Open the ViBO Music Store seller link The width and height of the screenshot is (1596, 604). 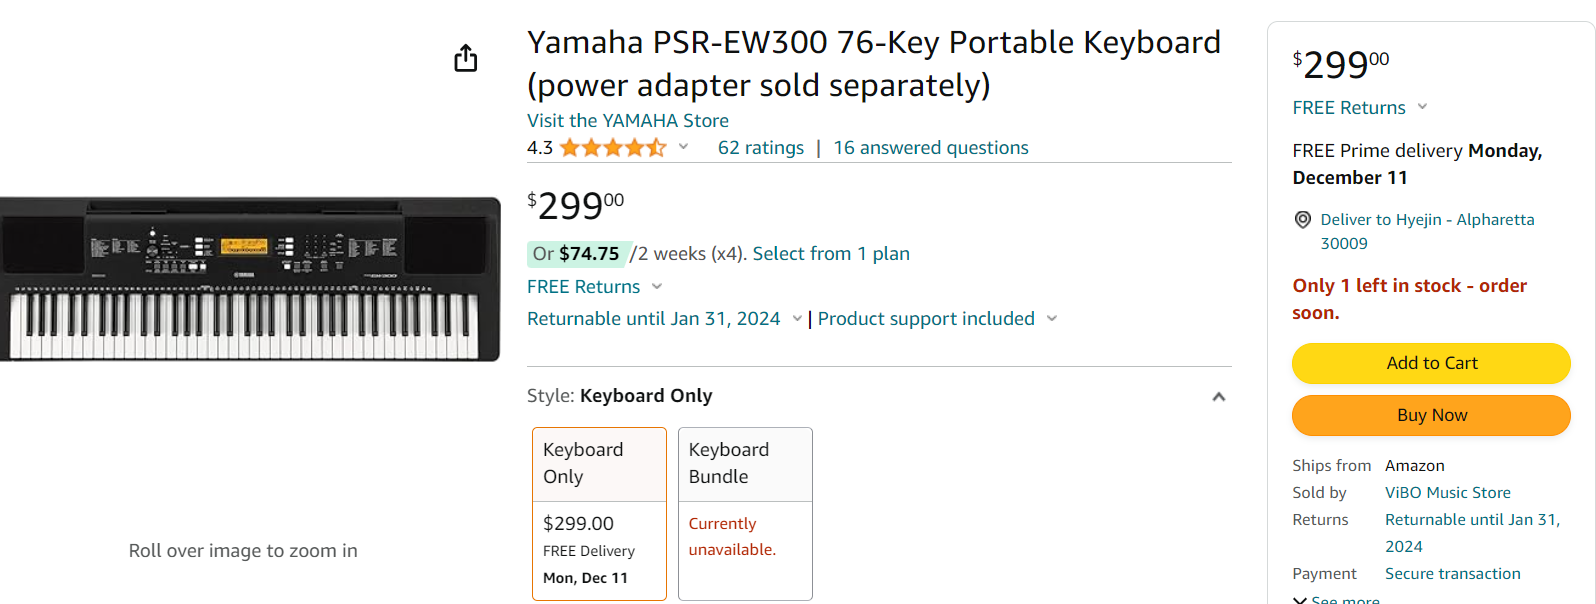coord(1447,493)
